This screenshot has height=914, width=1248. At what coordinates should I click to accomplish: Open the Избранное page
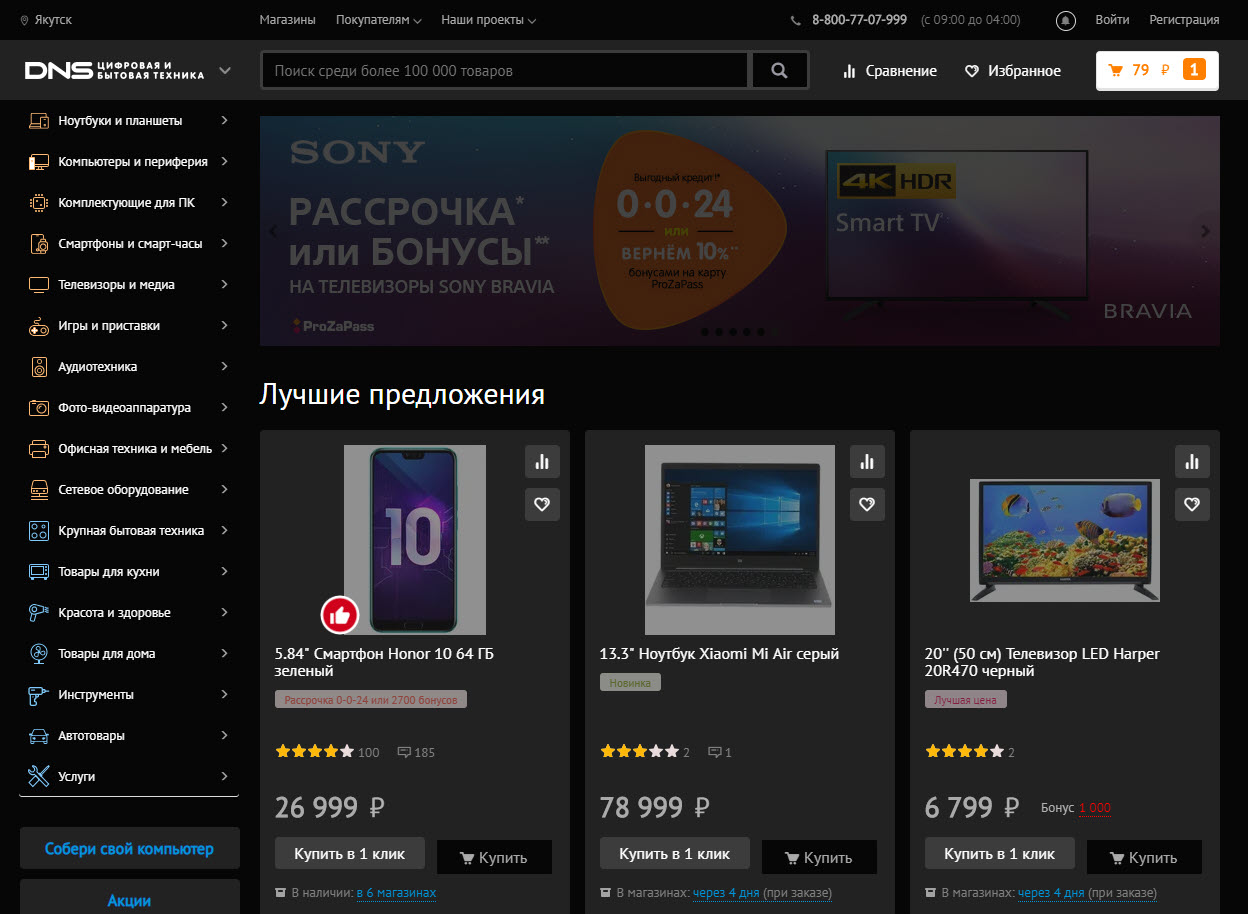click(1012, 71)
